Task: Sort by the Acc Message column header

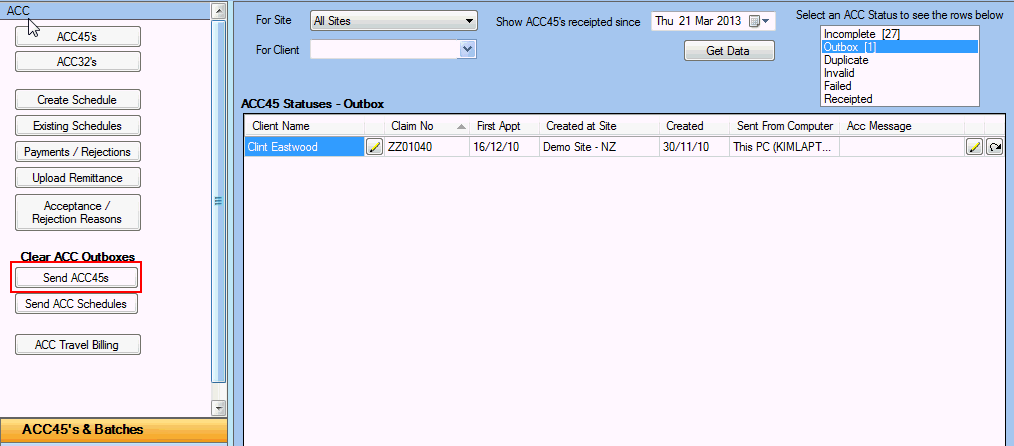Action: tap(902, 126)
